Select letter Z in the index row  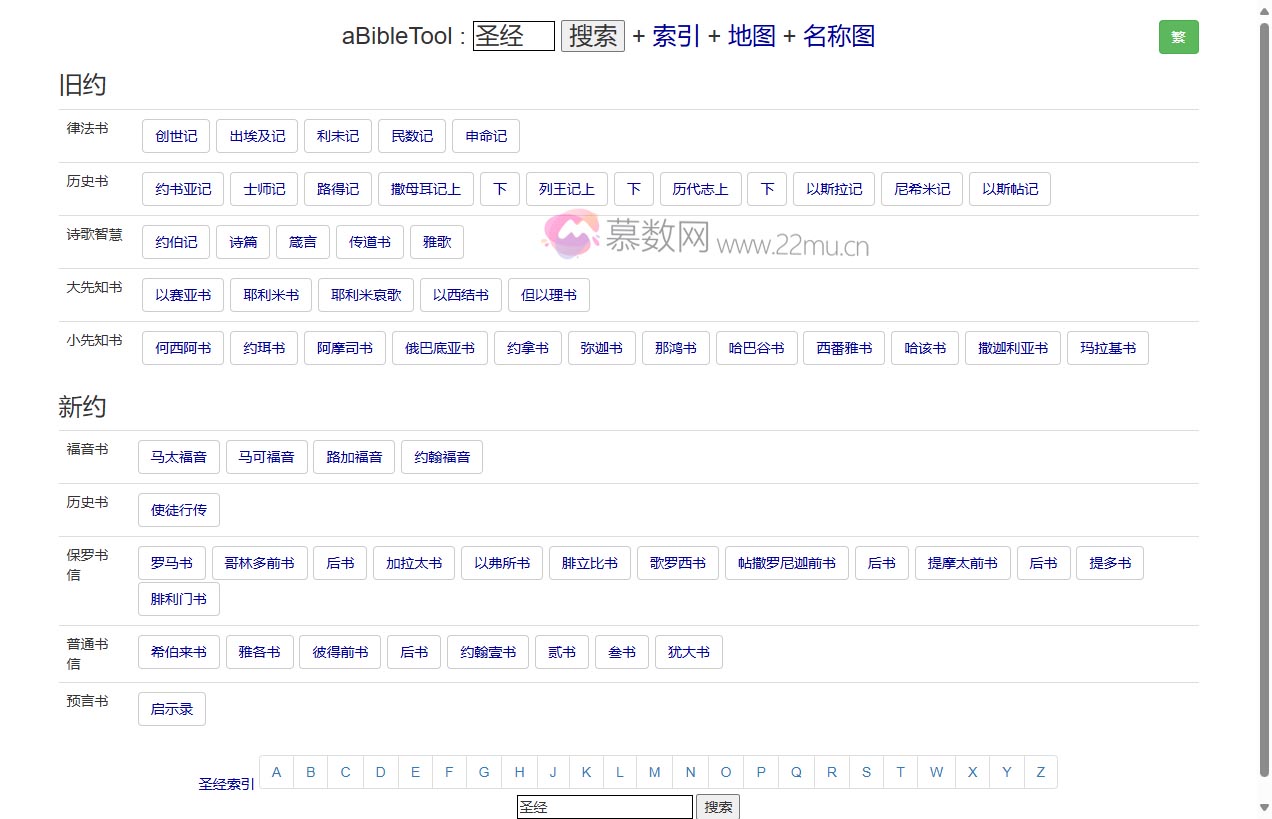(1040, 771)
